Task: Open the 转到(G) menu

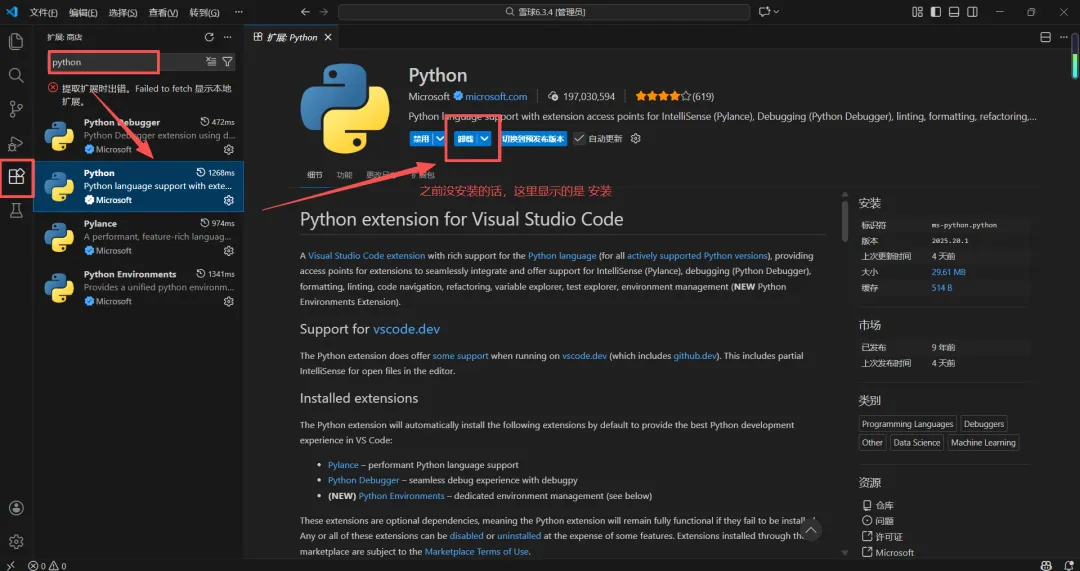Action: click(x=205, y=12)
